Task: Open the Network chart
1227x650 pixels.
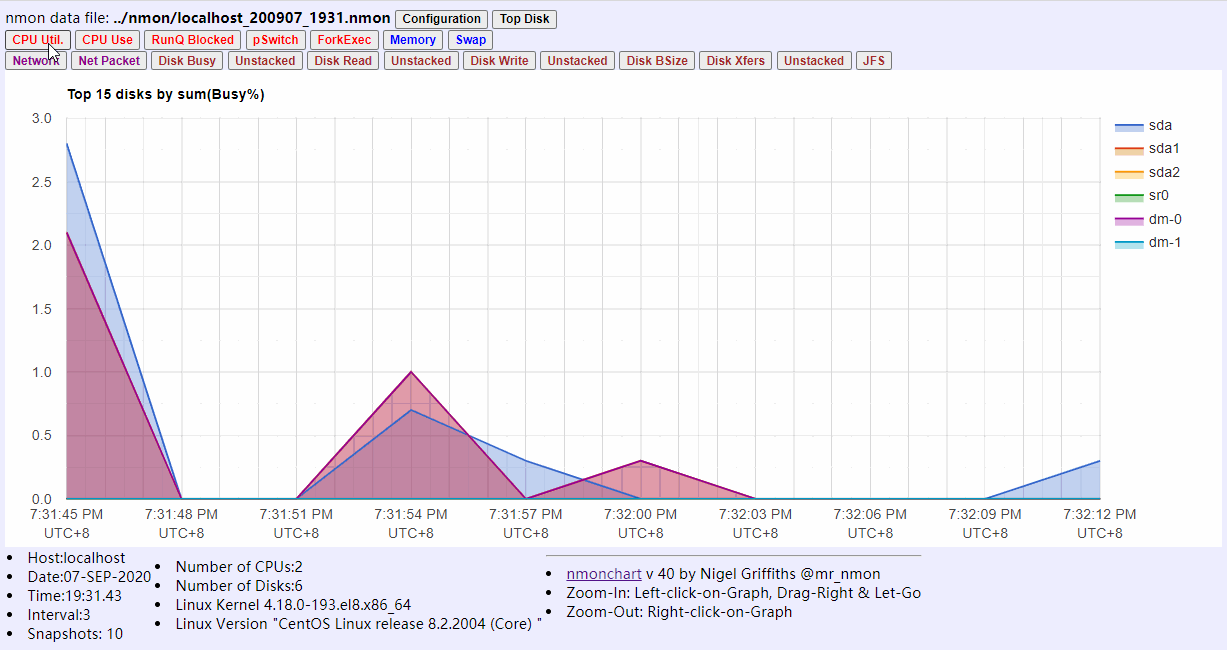Action: (x=36, y=60)
